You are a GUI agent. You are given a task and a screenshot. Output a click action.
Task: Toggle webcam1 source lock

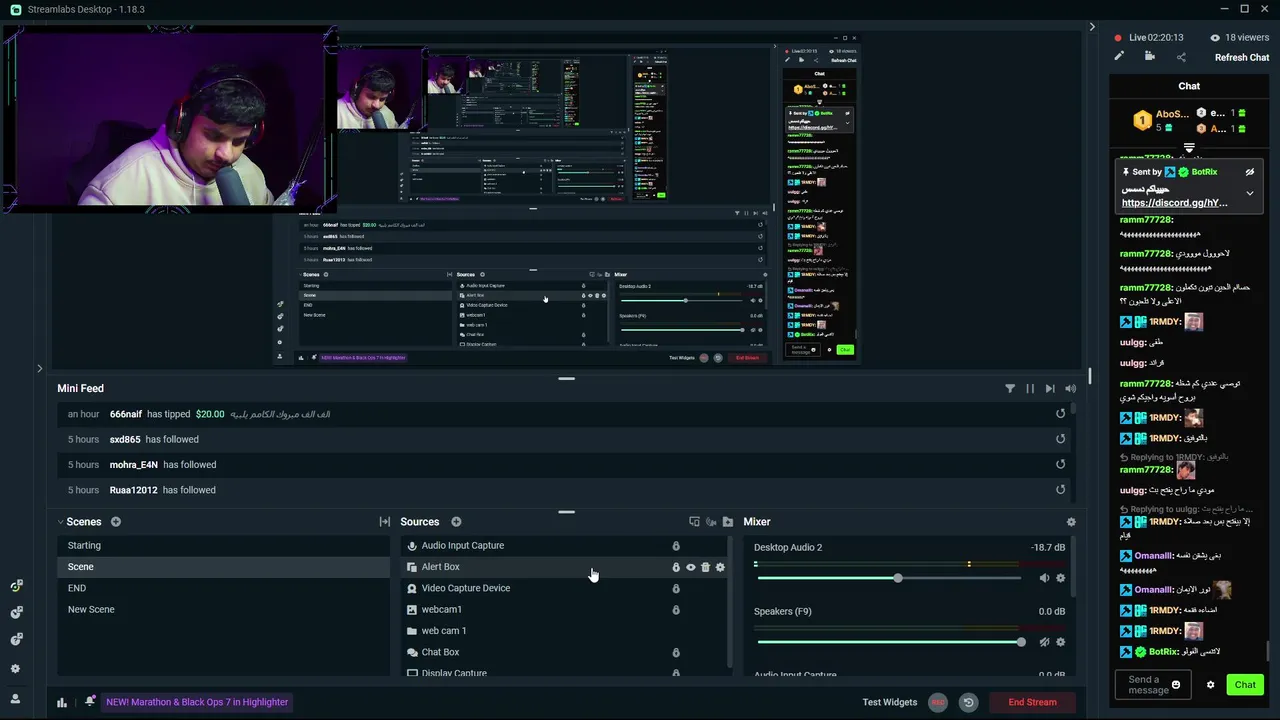[676, 610]
